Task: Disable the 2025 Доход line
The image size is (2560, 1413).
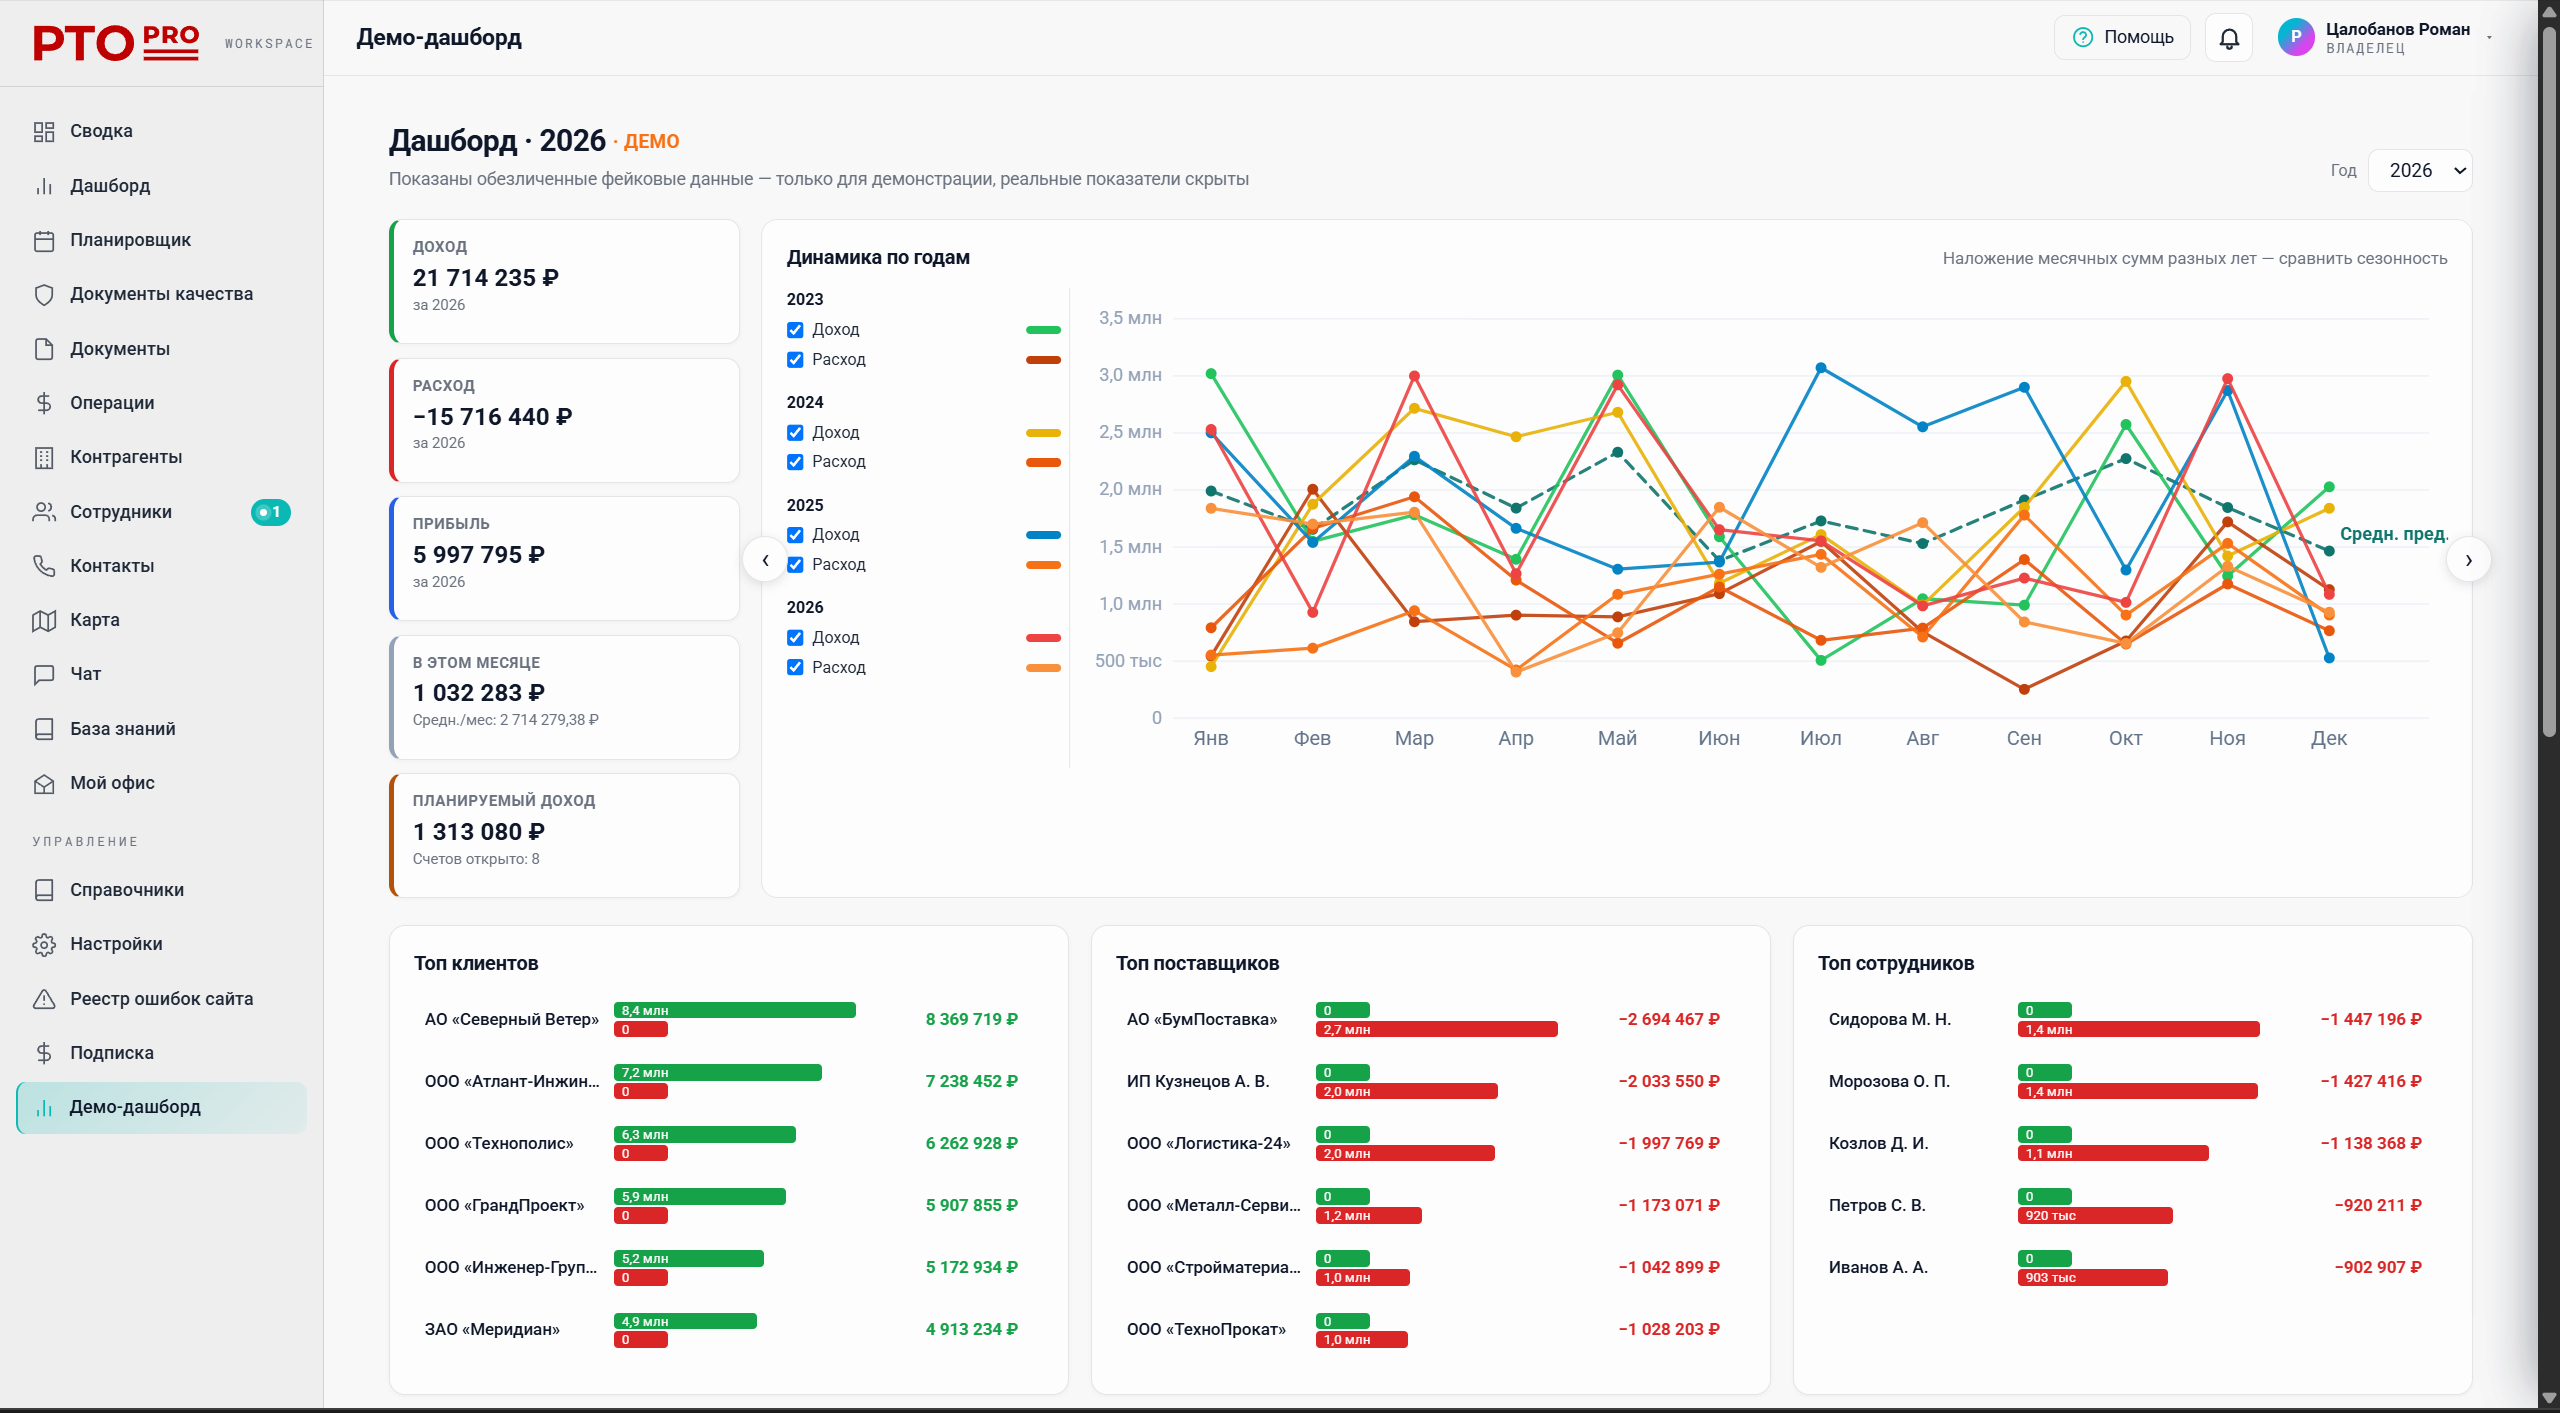Action: 795,535
